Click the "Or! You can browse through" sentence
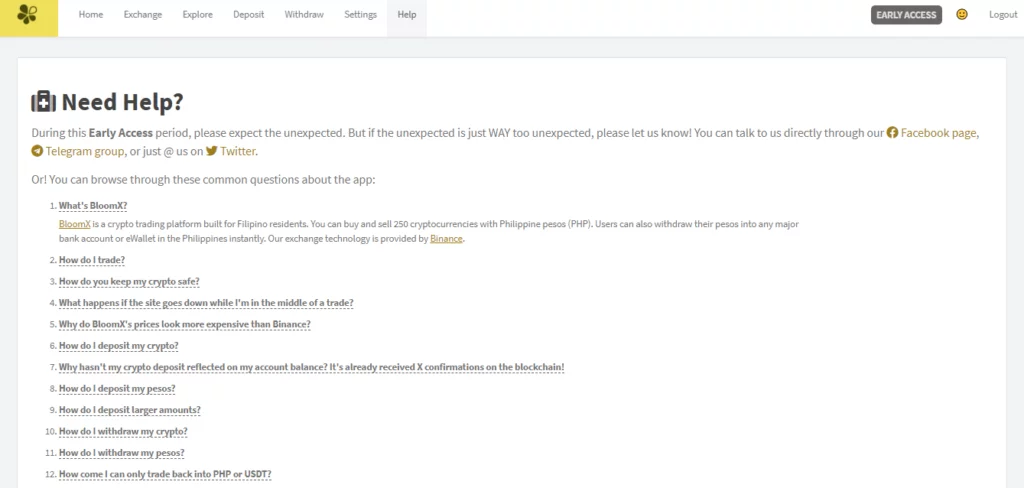This screenshot has height=488, width=1024. 203,180
